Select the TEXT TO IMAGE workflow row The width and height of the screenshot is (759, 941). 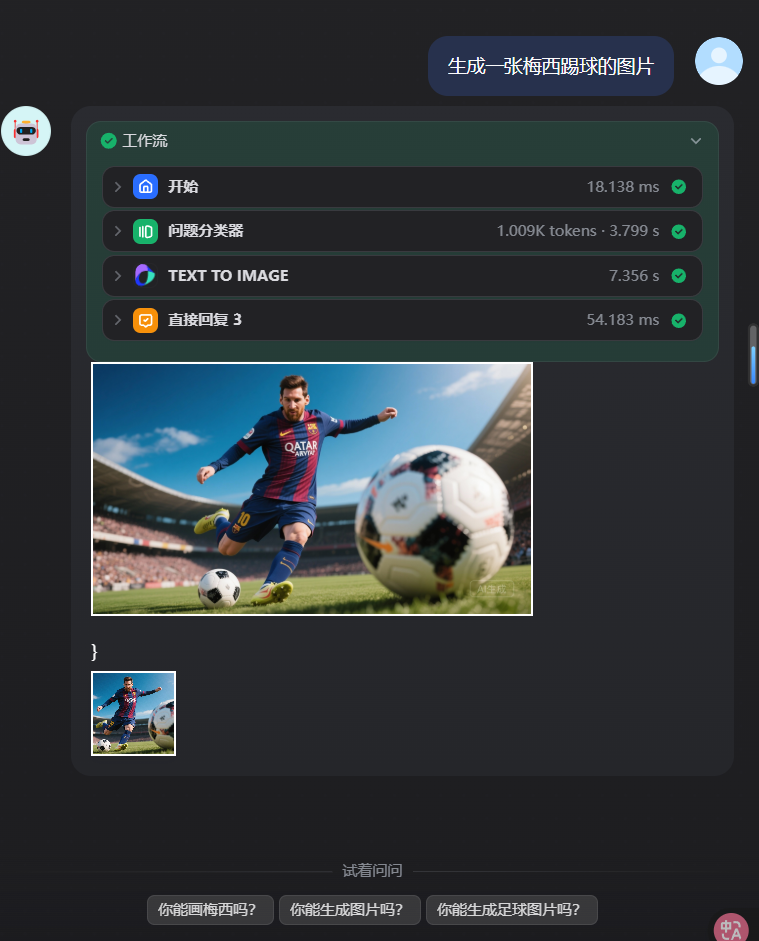[400, 276]
